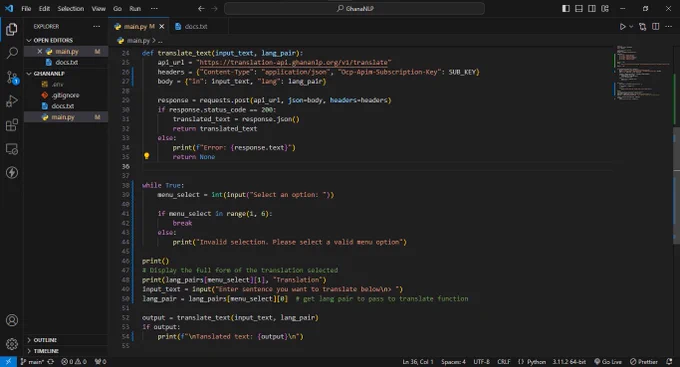The height and width of the screenshot is (367, 680).
Task: Open the Extensions view
Action: click(x=12, y=125)
